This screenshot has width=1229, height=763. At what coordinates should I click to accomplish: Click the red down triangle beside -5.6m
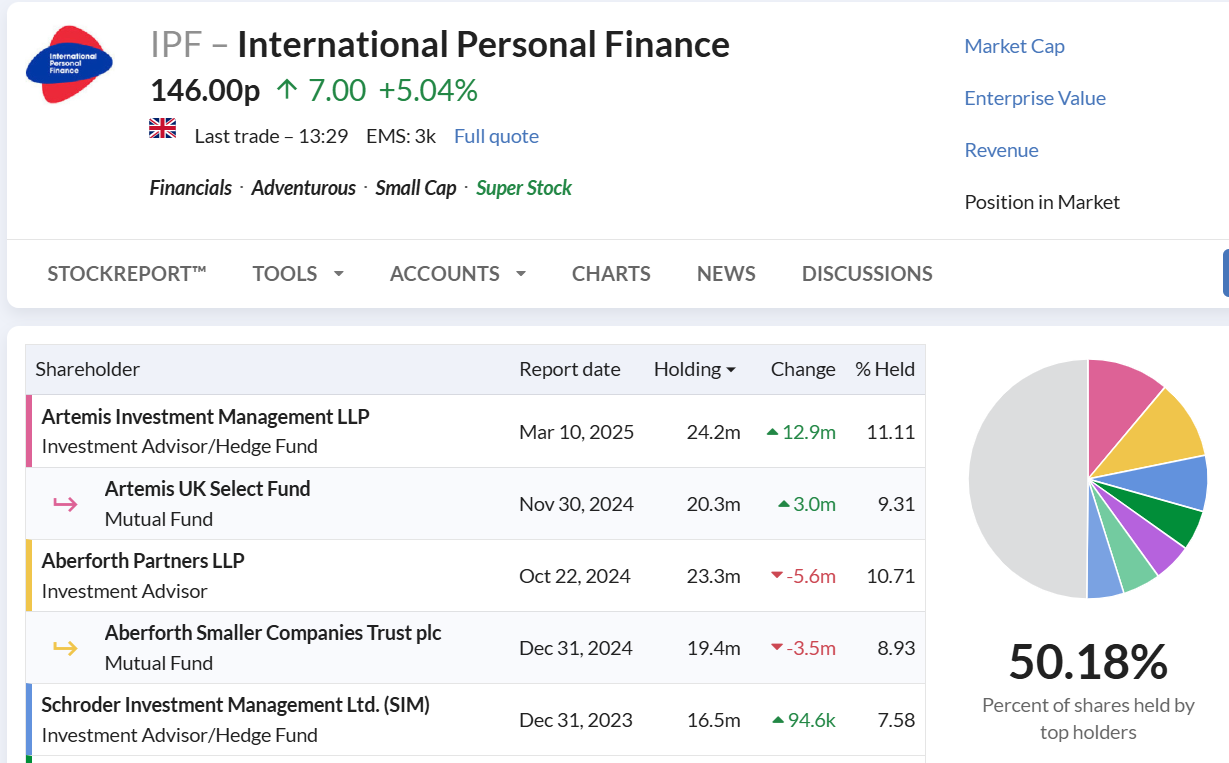[x=776, y=576]
